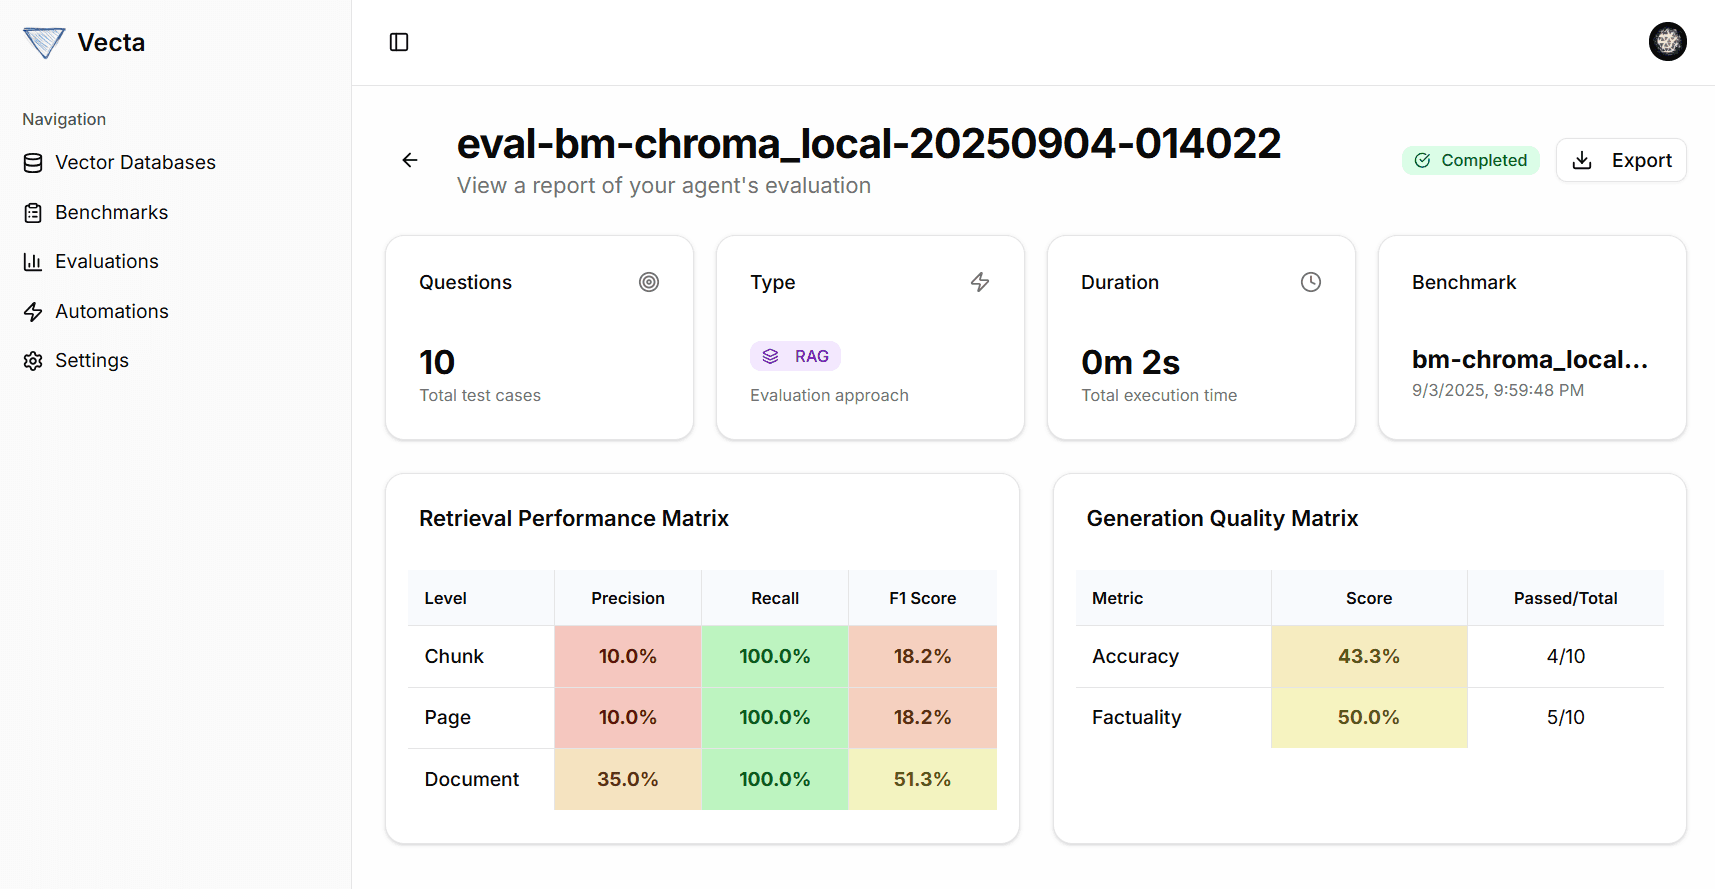Open the user avatar menu

(x=1667, y=42)
